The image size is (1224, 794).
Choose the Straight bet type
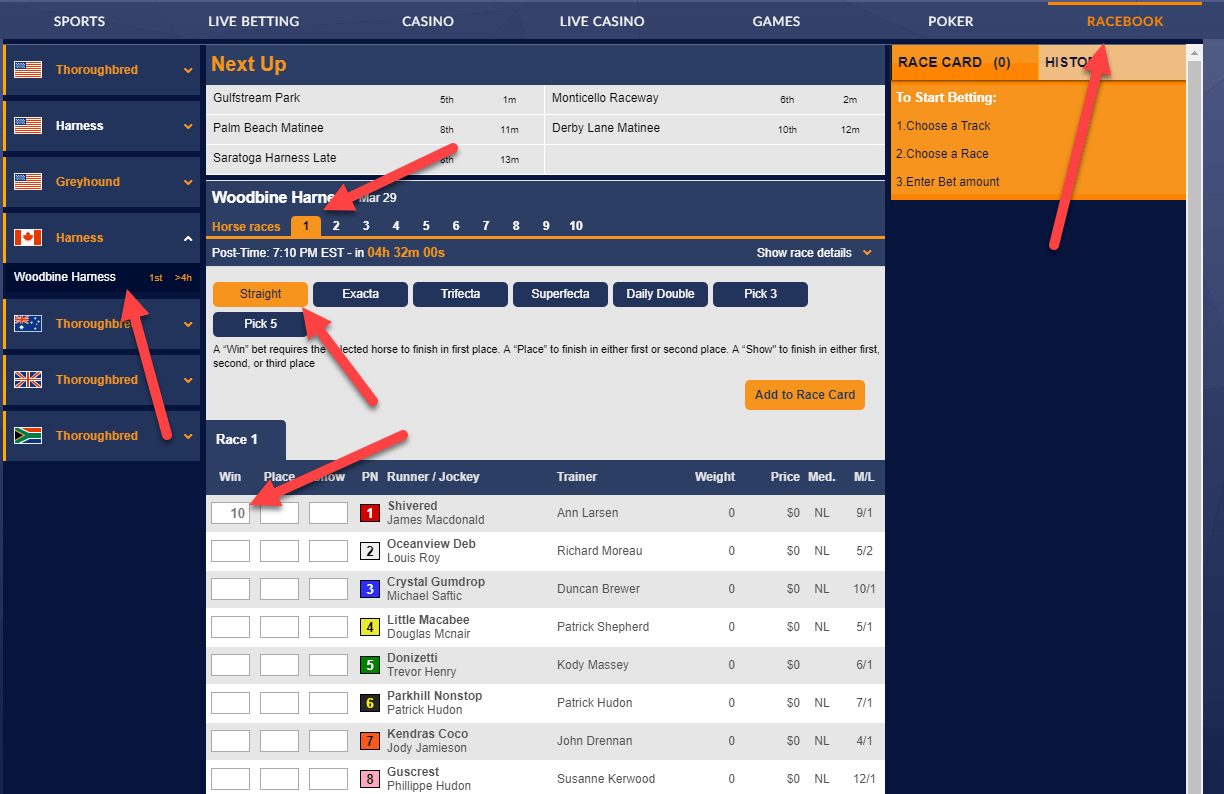(x=260, y=294)
